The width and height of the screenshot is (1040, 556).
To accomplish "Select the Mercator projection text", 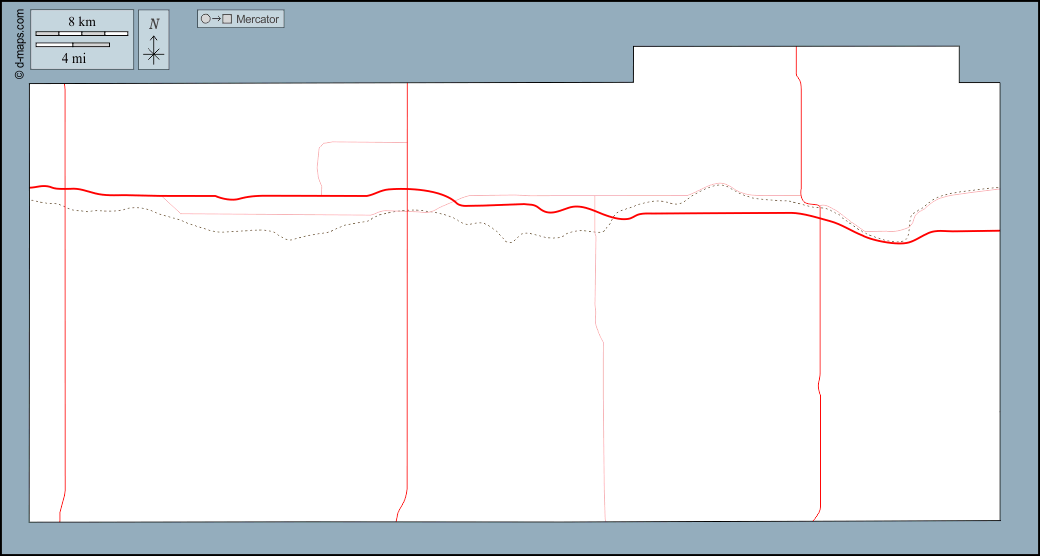I will click(257, 19).
